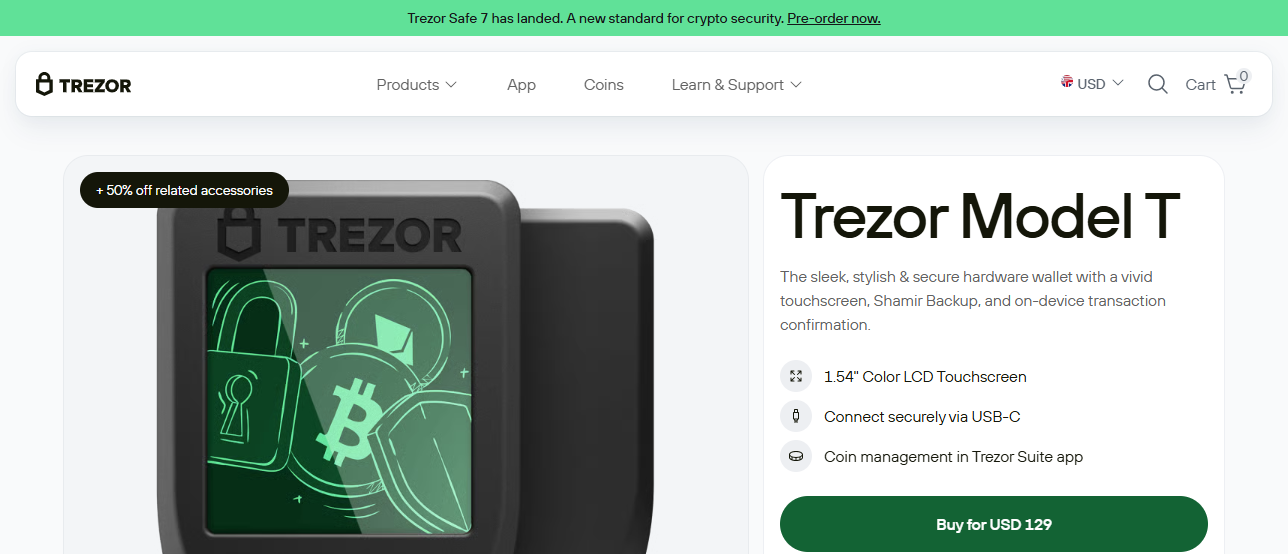Click the Buy for USD 129 button
This screenshot has width=1288, height=554.
tap(994, 524)
